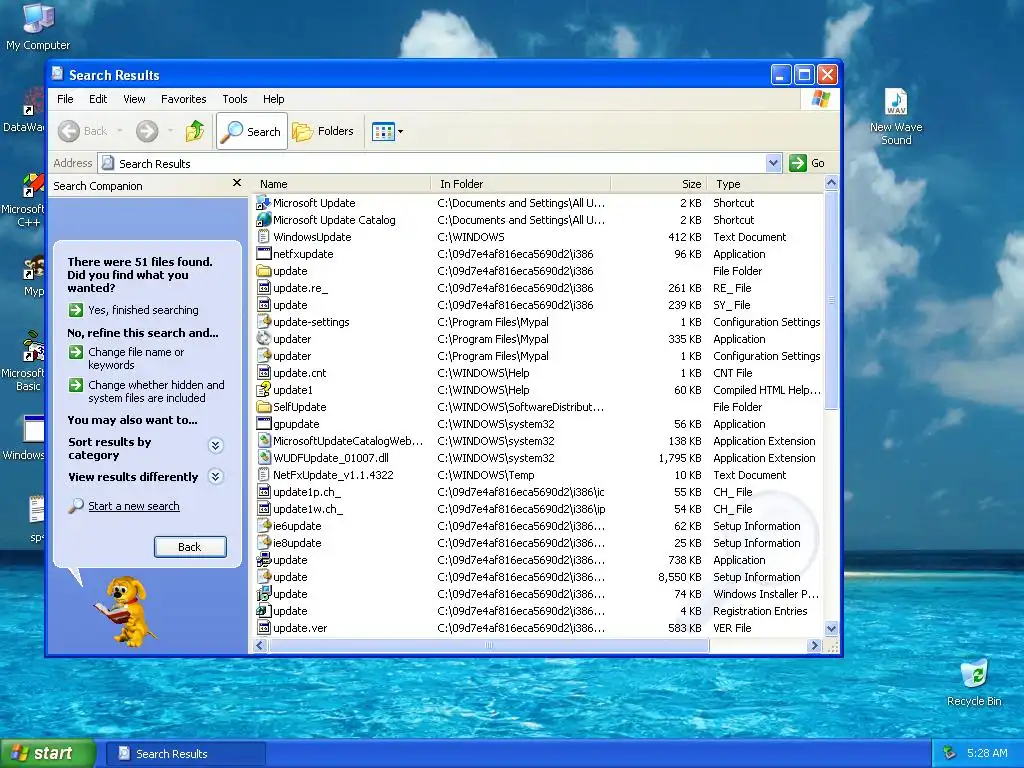Open the File menu
The image size is (1024, 768).
coord(65,99)
